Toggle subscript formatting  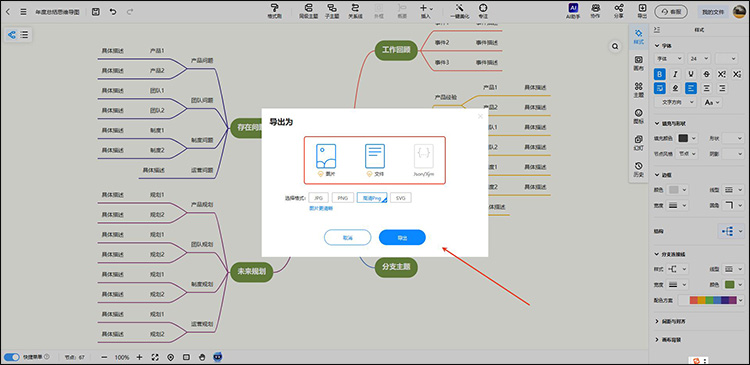[x=737, y=74]
